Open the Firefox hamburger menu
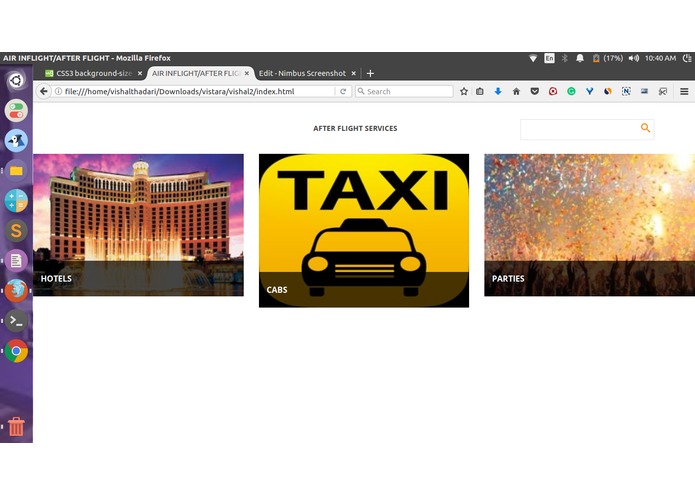 tap(684, 91)
